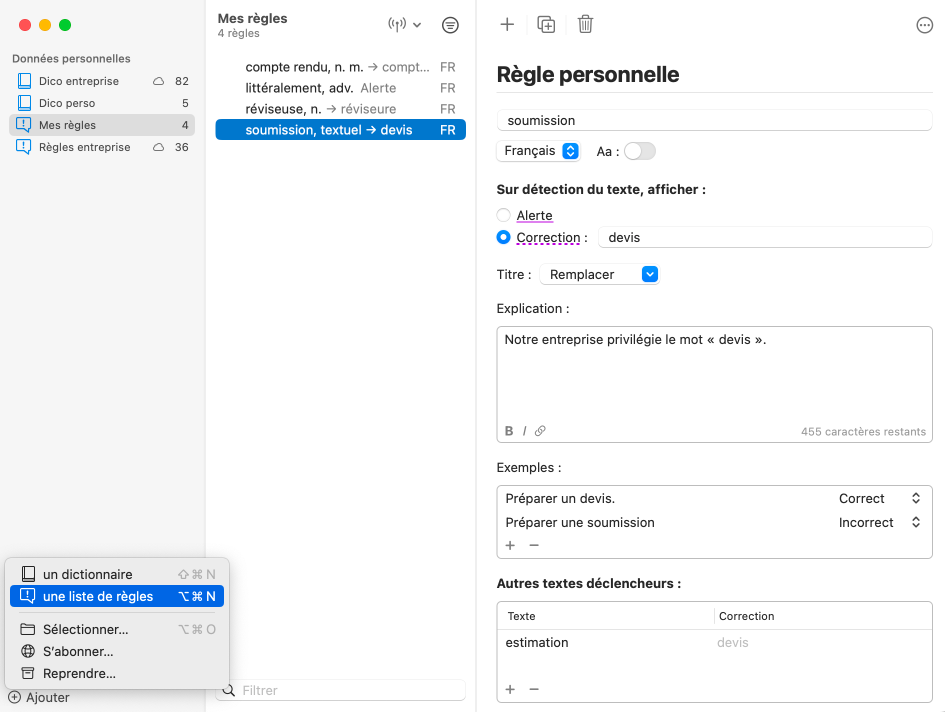
Task: Duplicate the rule with the duplicate icon
Action: click(x=546, y=25)
